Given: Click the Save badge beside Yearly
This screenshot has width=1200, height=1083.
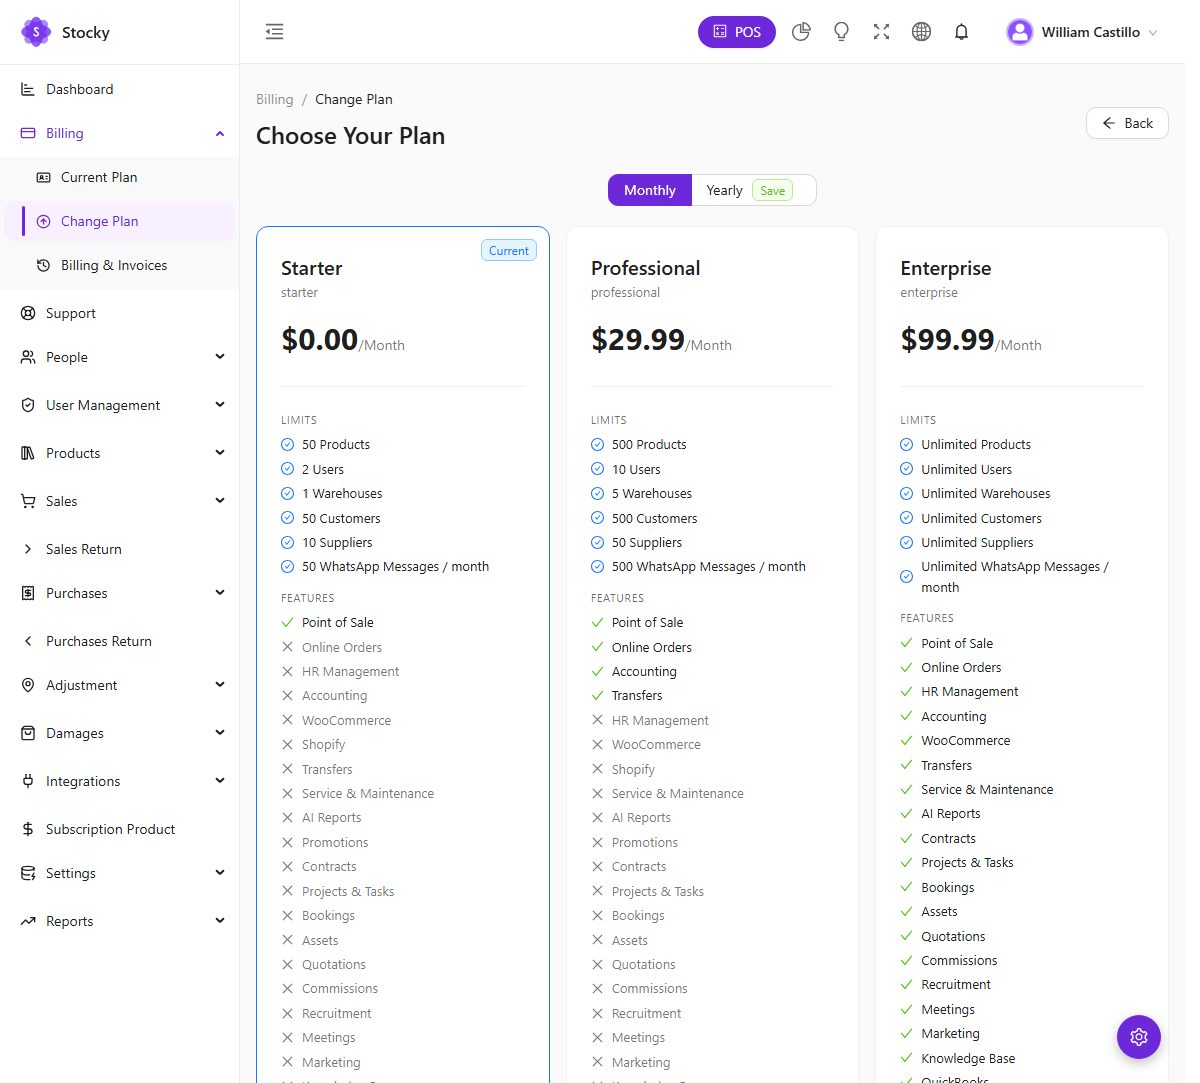Looking at the screenshot, I should click(772, 190).
